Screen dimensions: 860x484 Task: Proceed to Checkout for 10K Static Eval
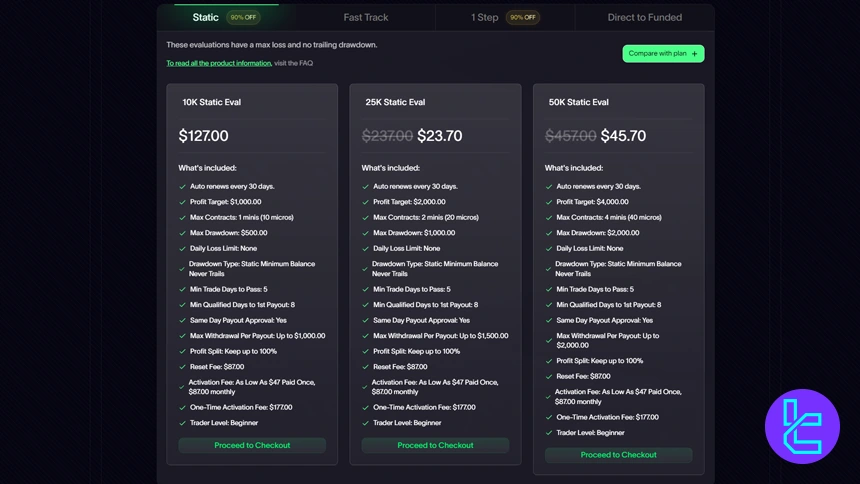[252, 445]
